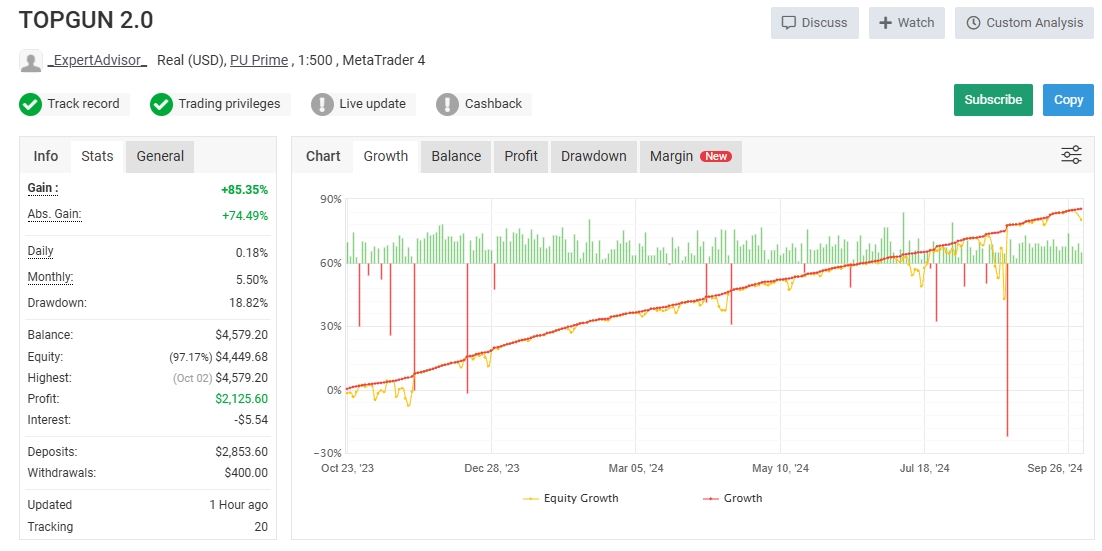Click the 1 Hour ago updated value
The width and height of the screenshot is (1102, 551).
[x=238, y=505]
